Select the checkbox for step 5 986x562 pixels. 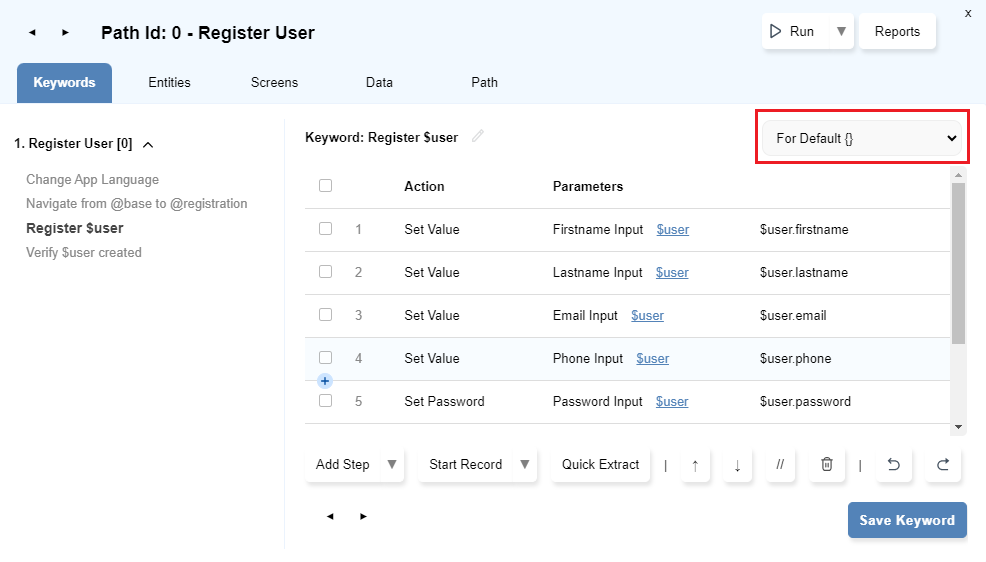tap(325, 401)
